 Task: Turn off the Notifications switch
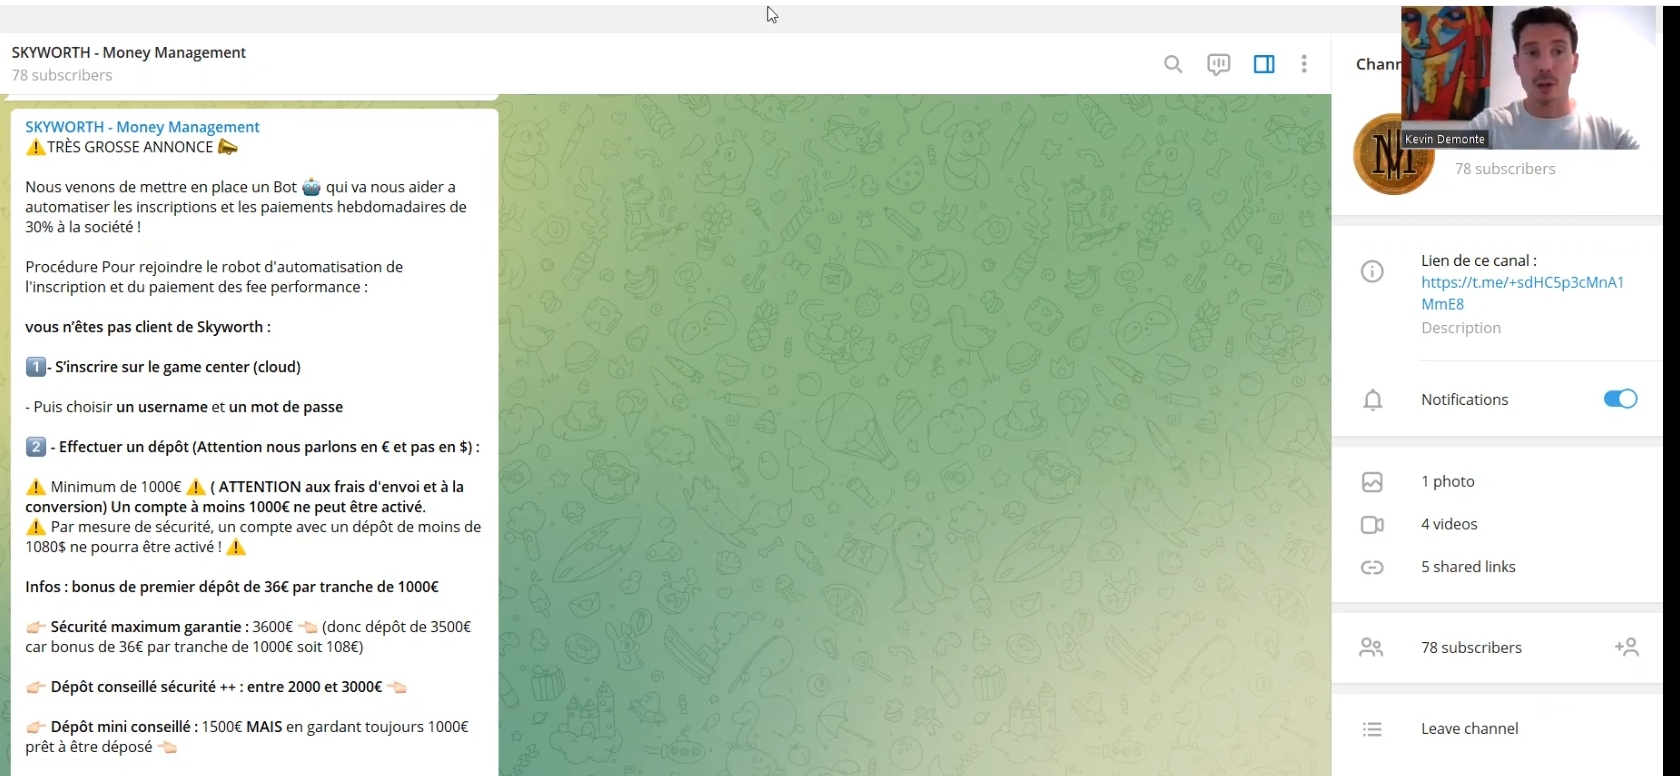point(1620,399)
